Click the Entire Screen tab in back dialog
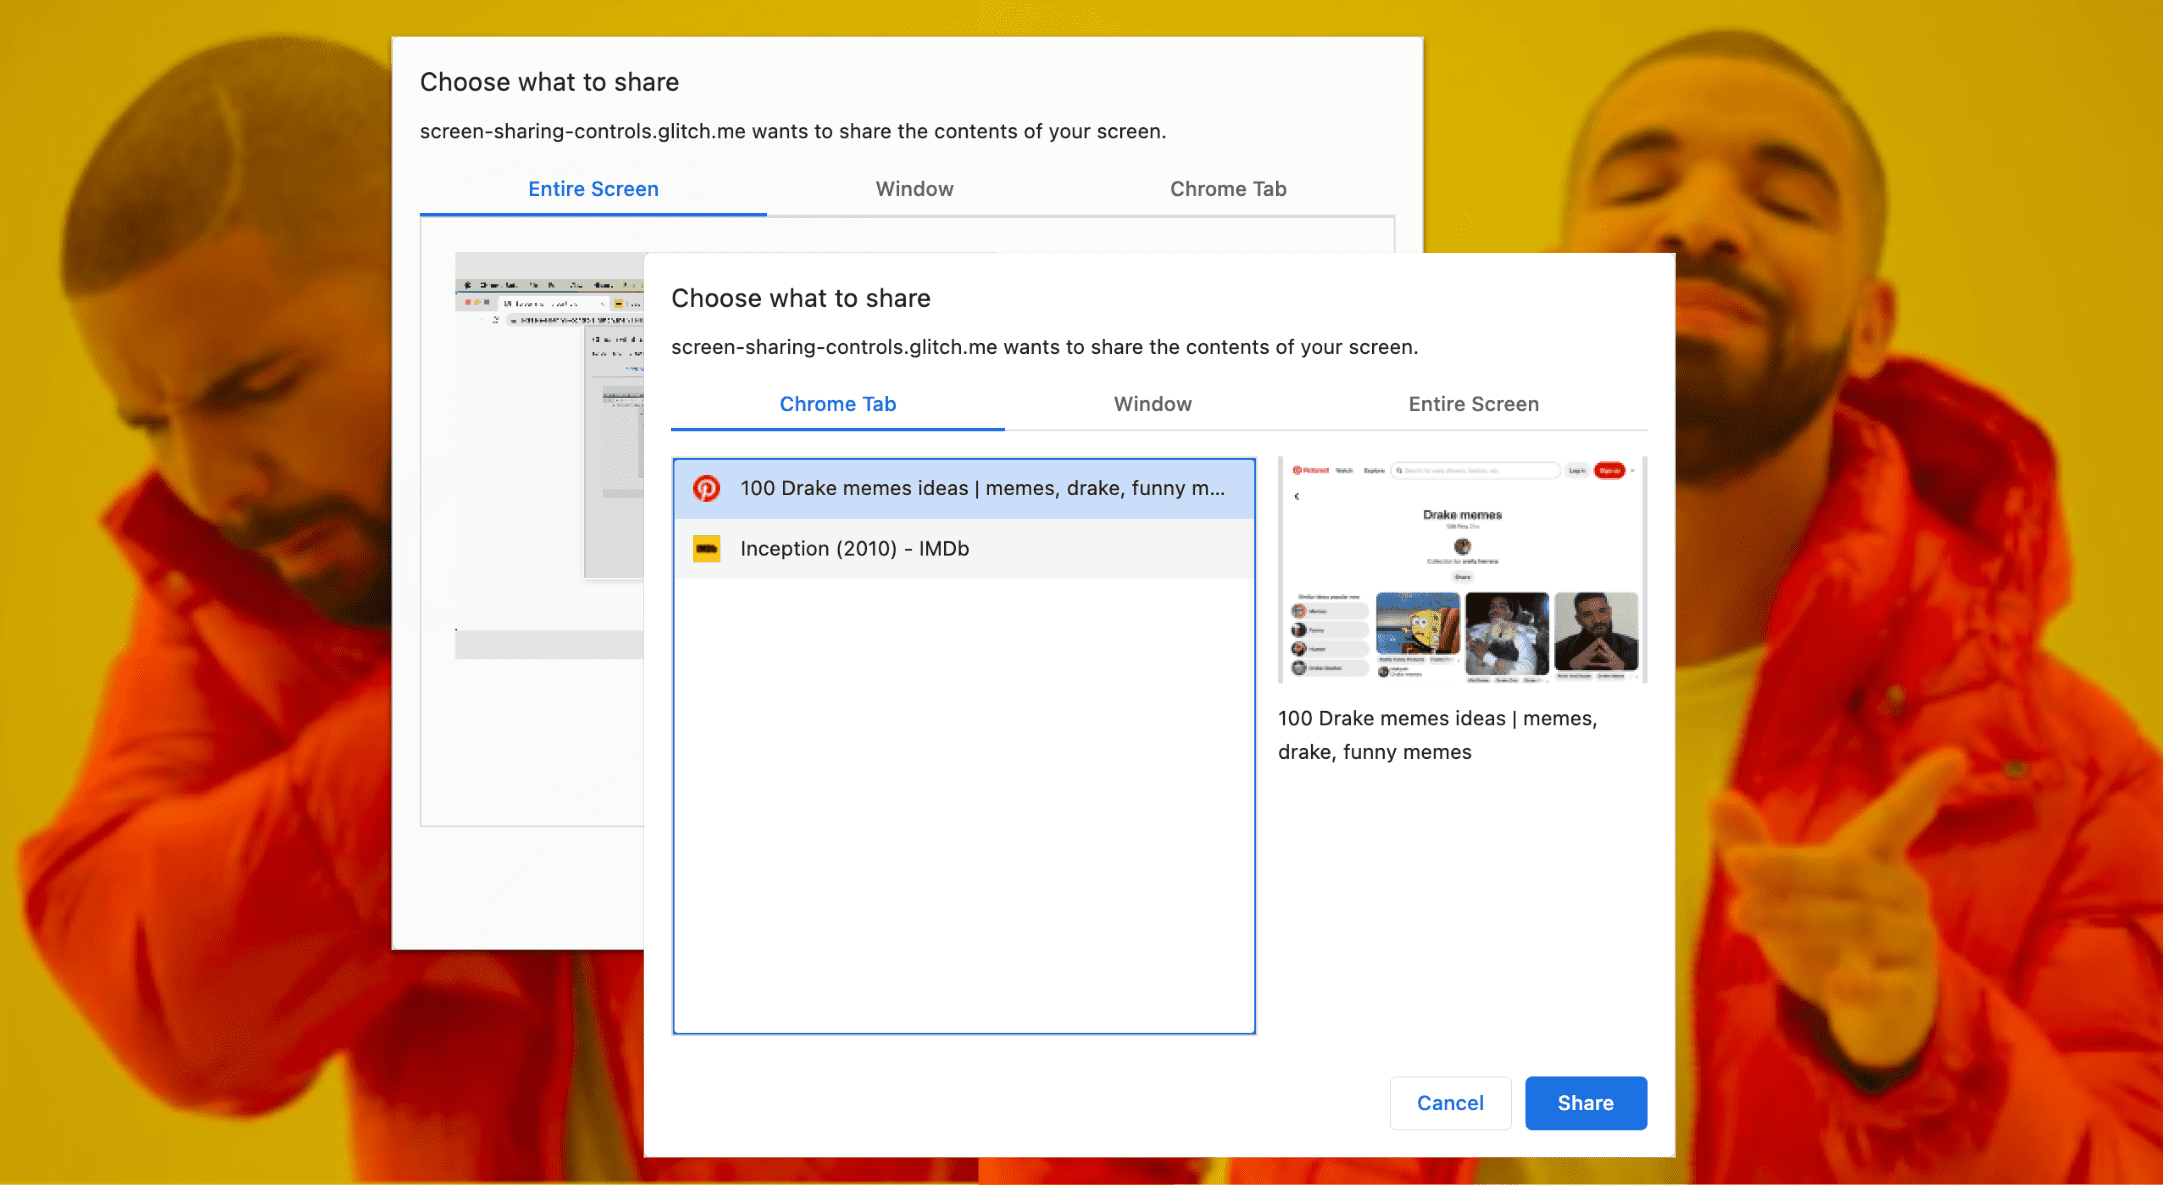This screenshot has width=2163, height=1186. tap(593, 187)
